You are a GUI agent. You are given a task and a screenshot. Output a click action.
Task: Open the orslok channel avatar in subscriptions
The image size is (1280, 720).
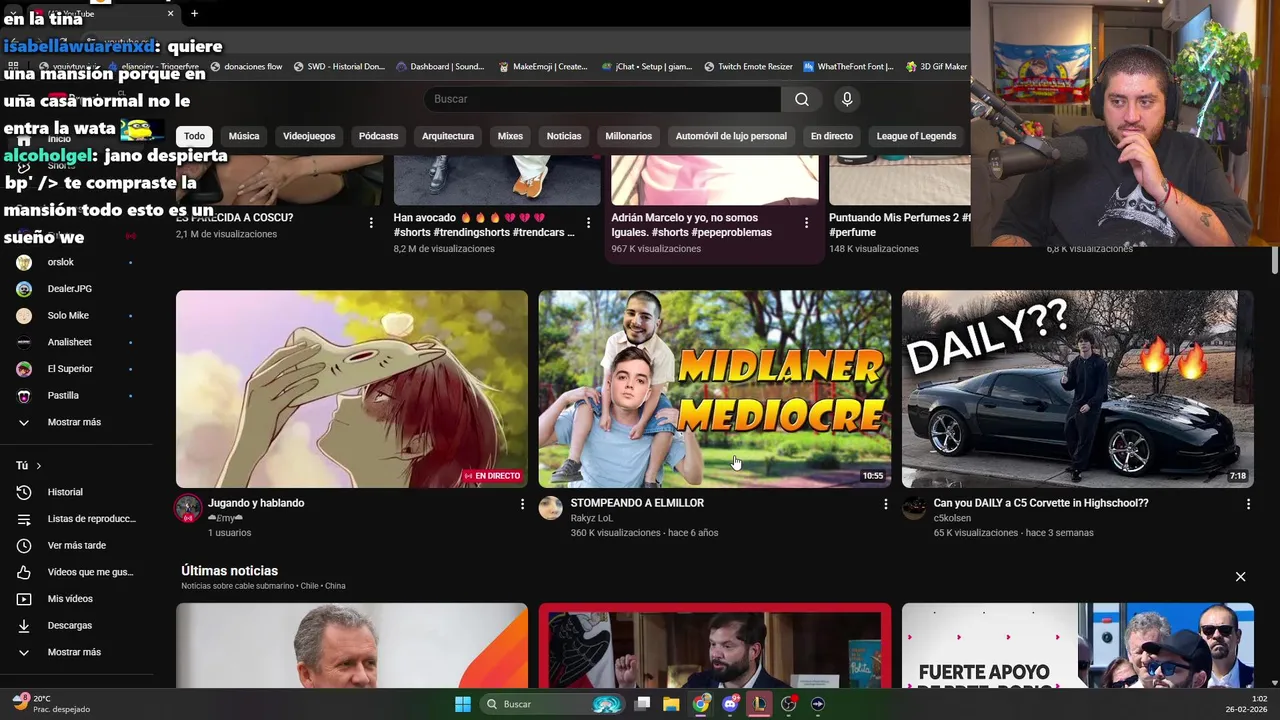coord(24,262)
